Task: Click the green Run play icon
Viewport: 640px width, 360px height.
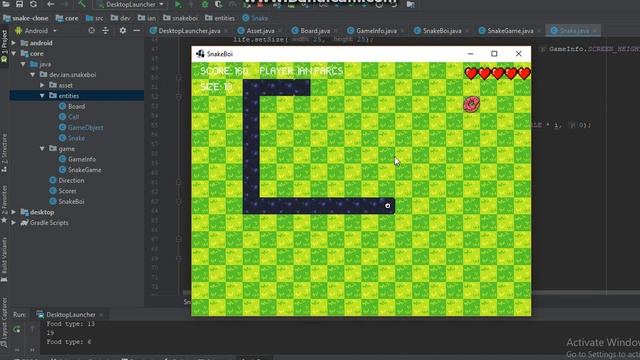Action: tap(178, 4)
